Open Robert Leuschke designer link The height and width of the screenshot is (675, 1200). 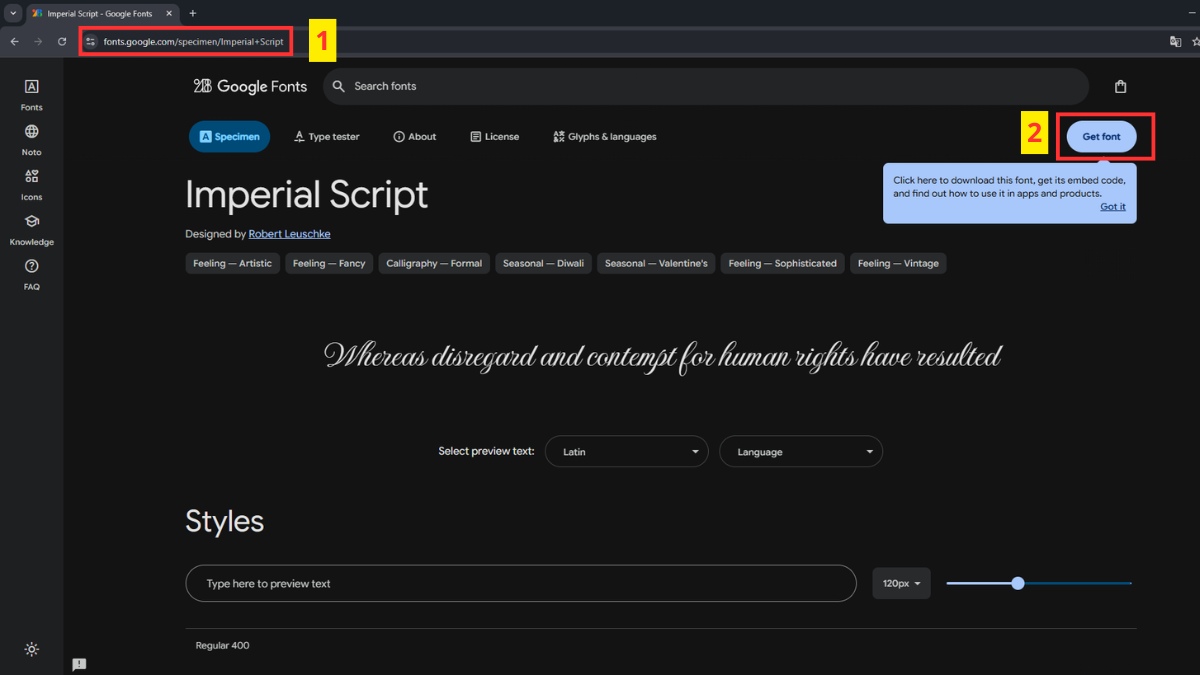pyautogui.click(x=289, y=234)
